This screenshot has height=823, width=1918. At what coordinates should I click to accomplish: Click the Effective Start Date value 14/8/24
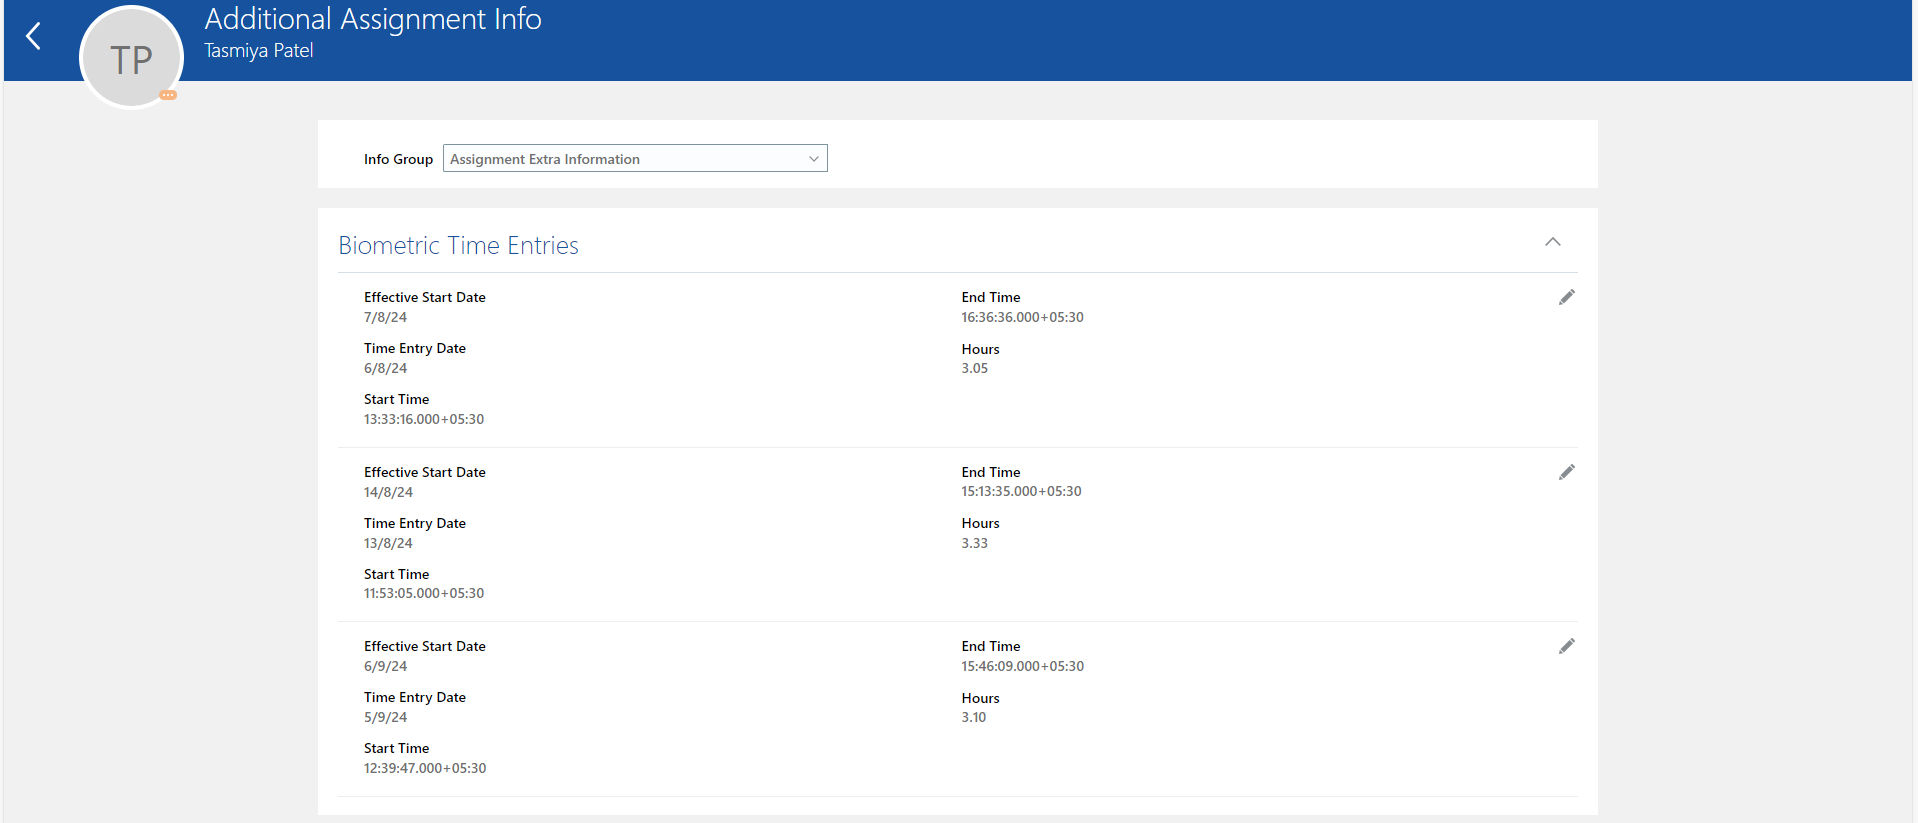(388, 492)
